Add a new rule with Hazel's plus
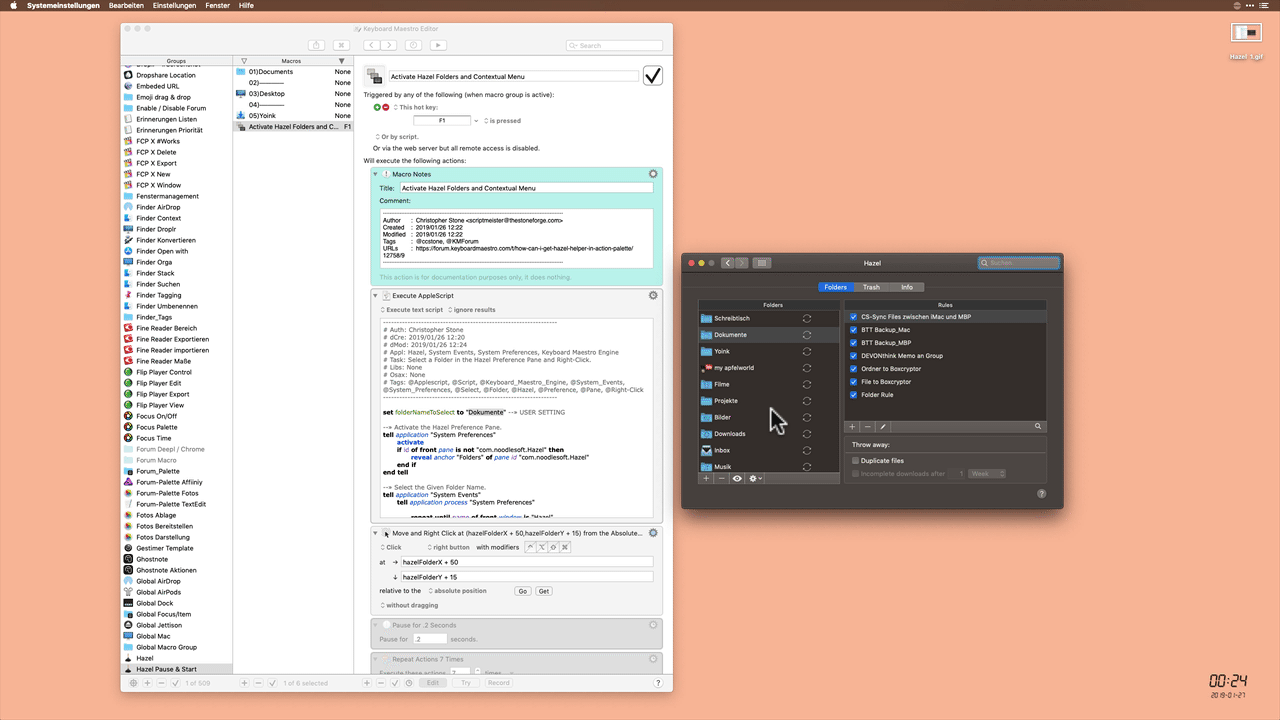This screenshot has height=720, width=1280. coord(852,427)
